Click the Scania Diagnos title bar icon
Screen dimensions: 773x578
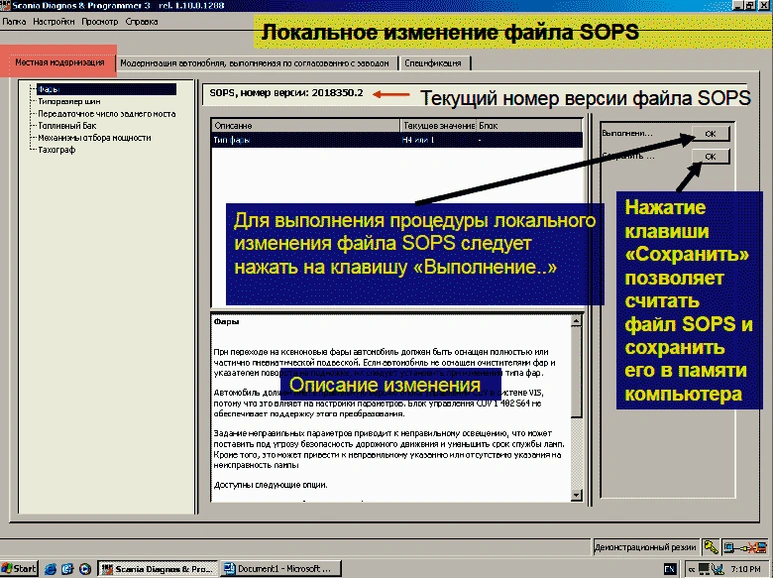7,6
